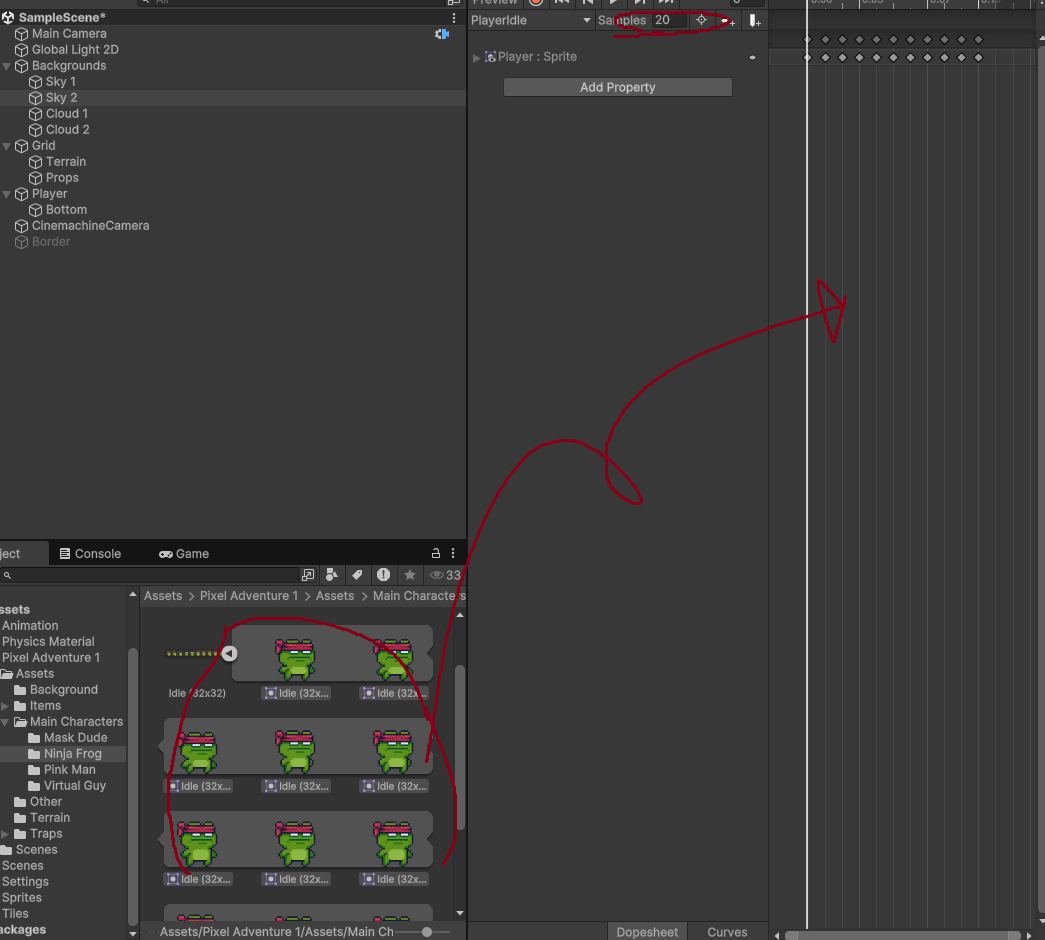The width and height of the screenshot is (1045, 940).
Task: Click the Search by Label tag icon
Action: tap(357, 575)
